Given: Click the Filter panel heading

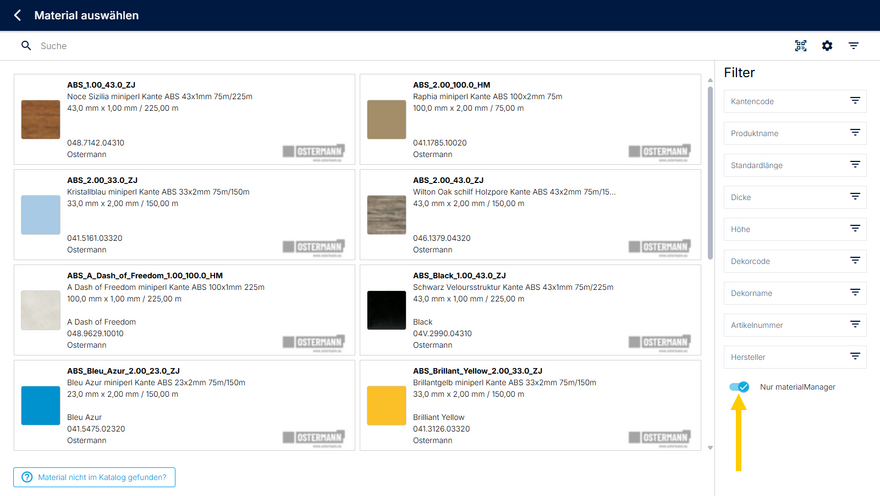Looking at the screenshot, I should 739,72.
